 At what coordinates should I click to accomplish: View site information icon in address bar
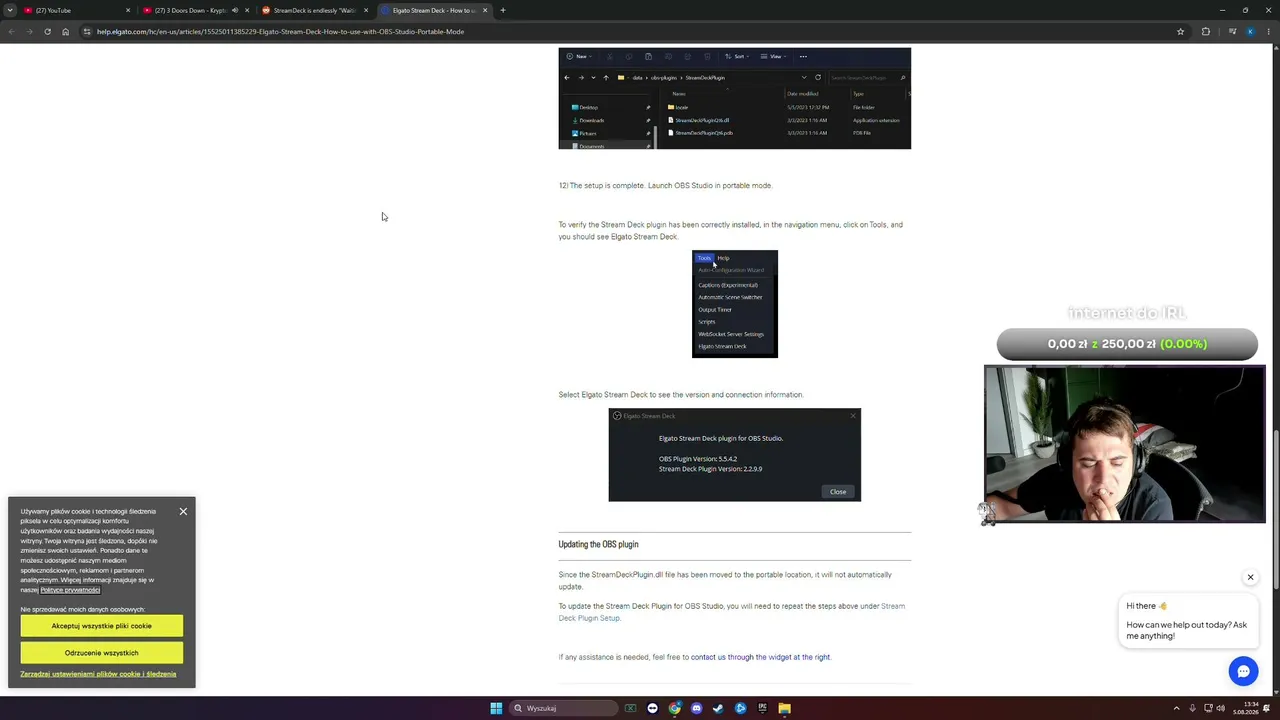point(87,31)
